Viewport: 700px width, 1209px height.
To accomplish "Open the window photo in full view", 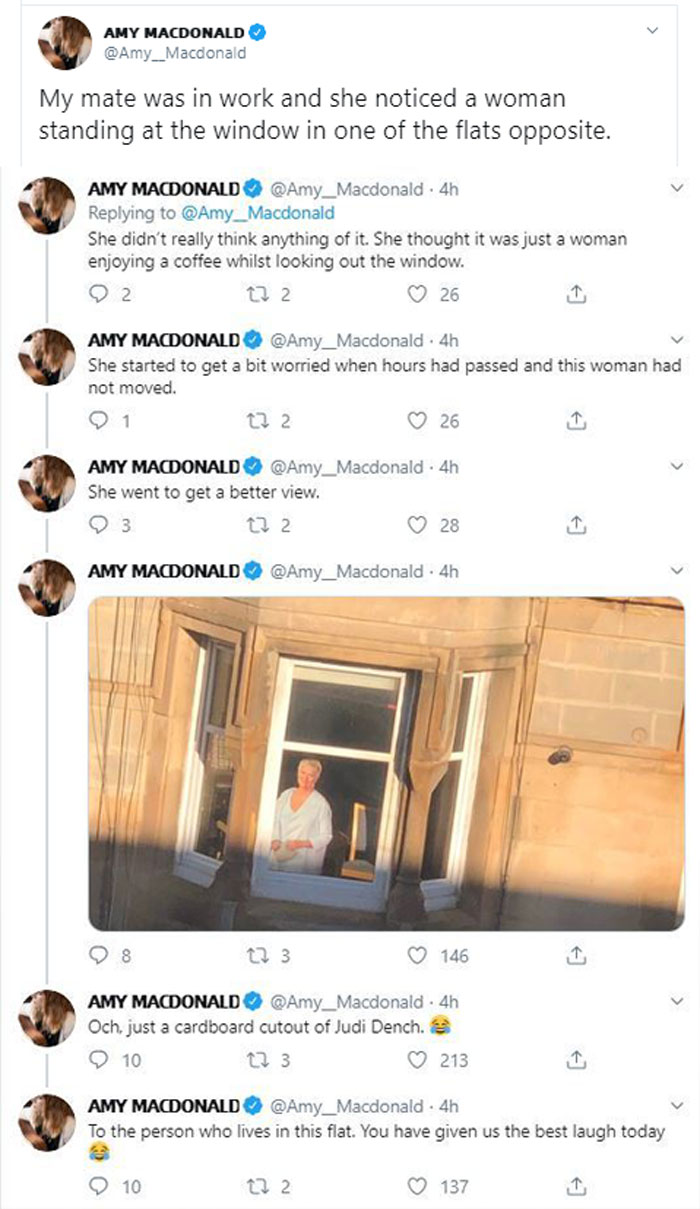I will pyautogui.click(x=386, y=763).
